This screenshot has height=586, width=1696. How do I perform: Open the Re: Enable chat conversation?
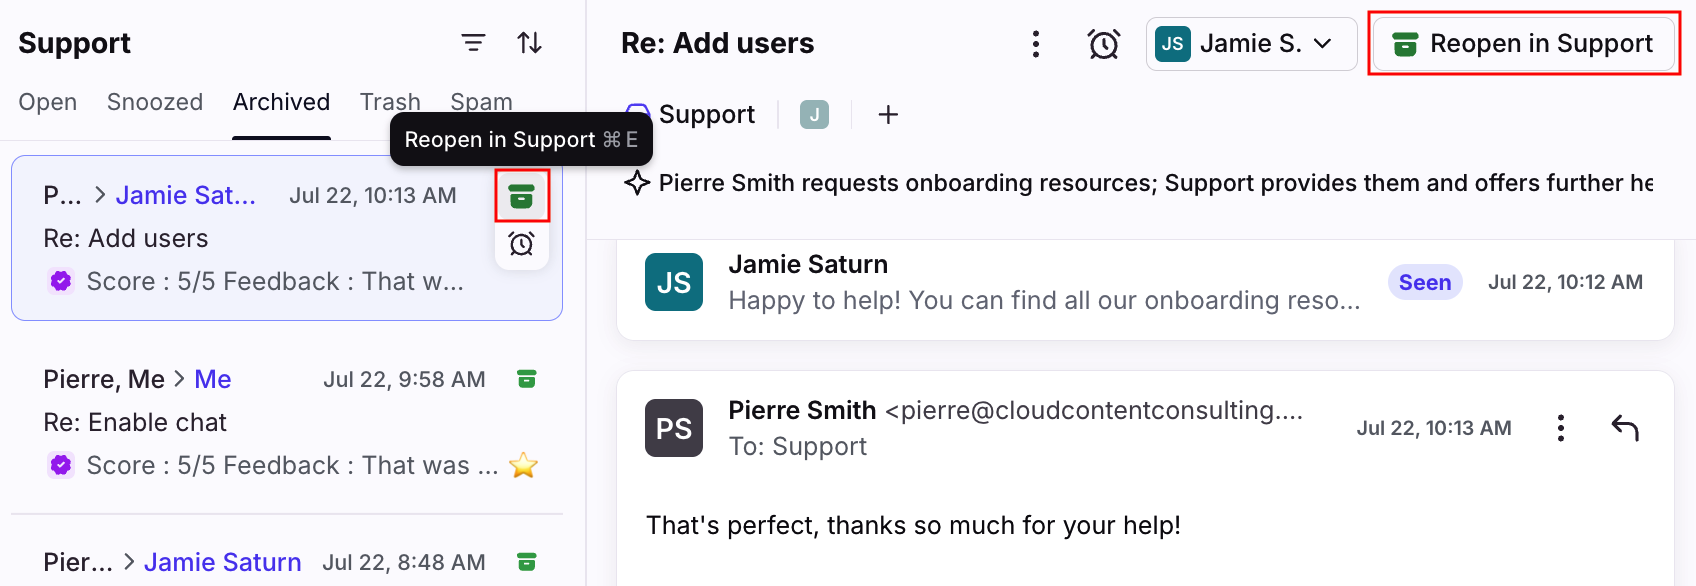[x=287, y=422]
